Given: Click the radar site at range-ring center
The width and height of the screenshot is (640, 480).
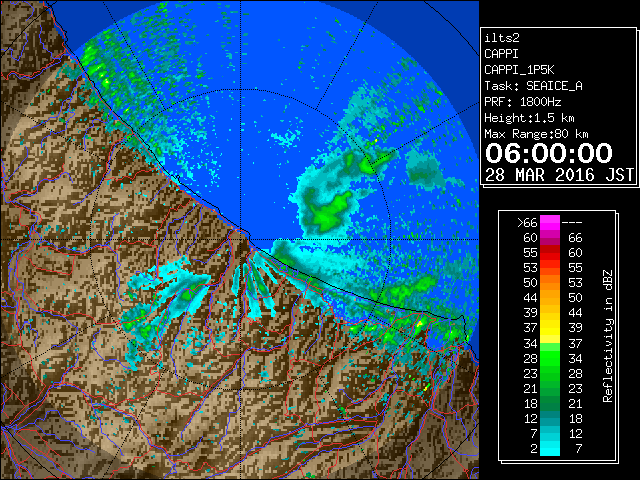Looking at the screenshot, I should [x=241, y=240].
